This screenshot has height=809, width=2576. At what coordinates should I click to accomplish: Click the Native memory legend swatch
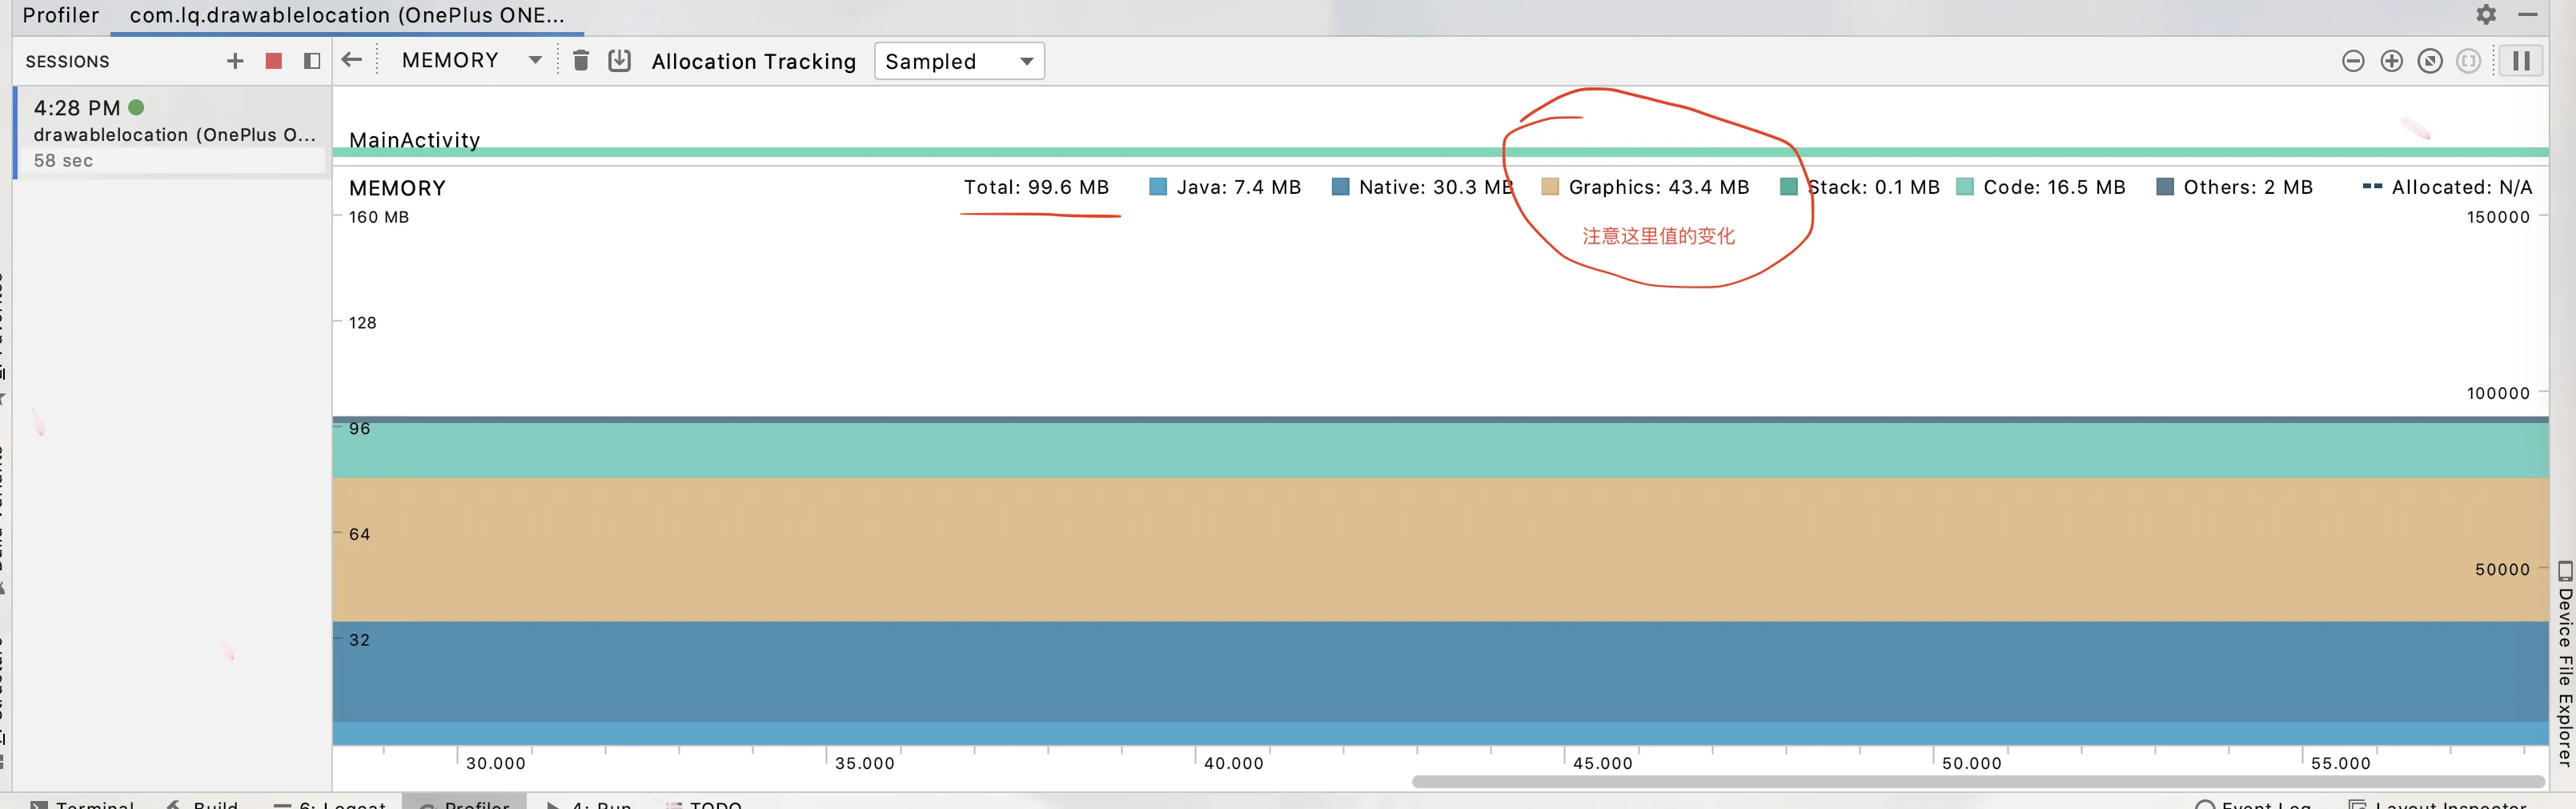point(1341,187)
